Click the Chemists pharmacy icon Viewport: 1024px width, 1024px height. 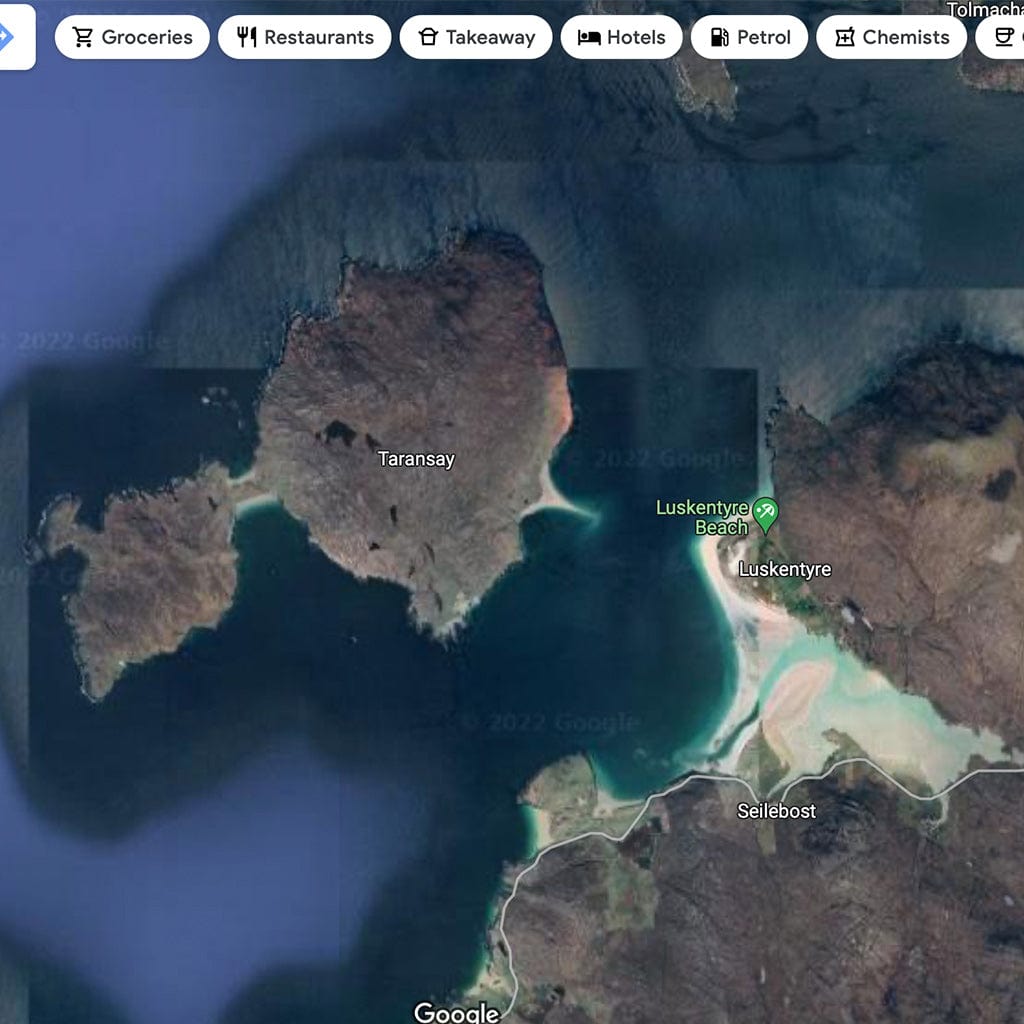tap(845, 38)
